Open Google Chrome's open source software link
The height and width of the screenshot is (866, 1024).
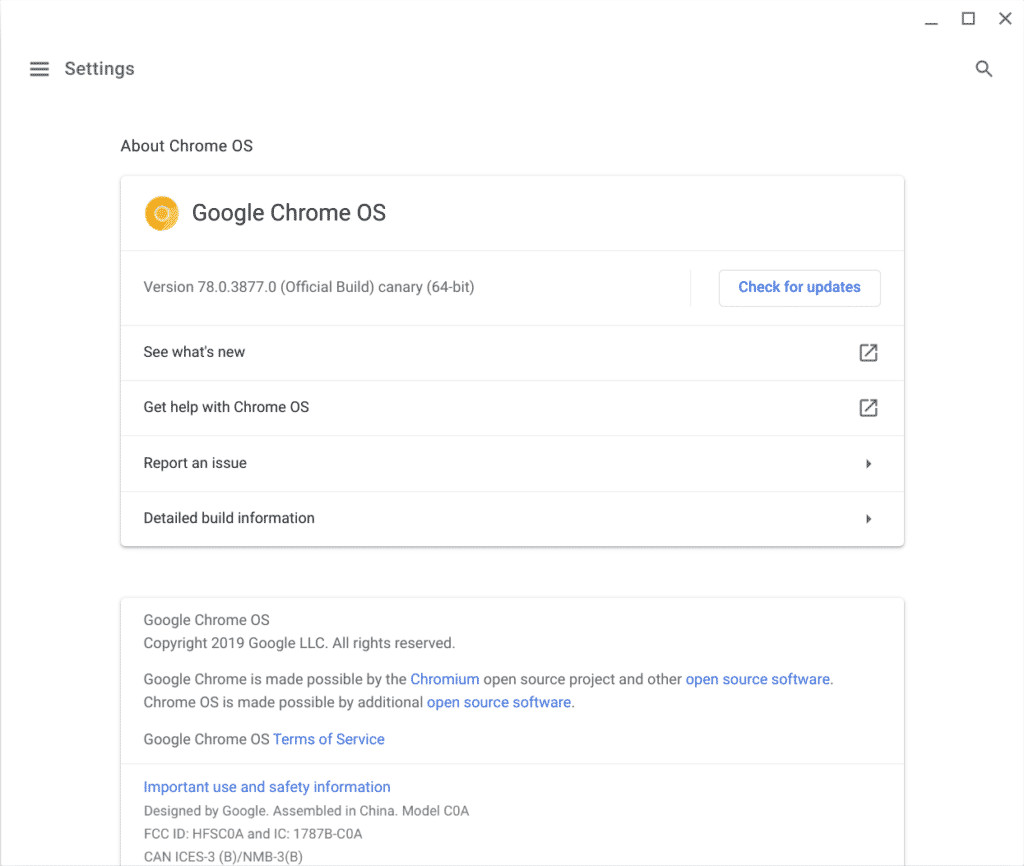pos(757,679)
